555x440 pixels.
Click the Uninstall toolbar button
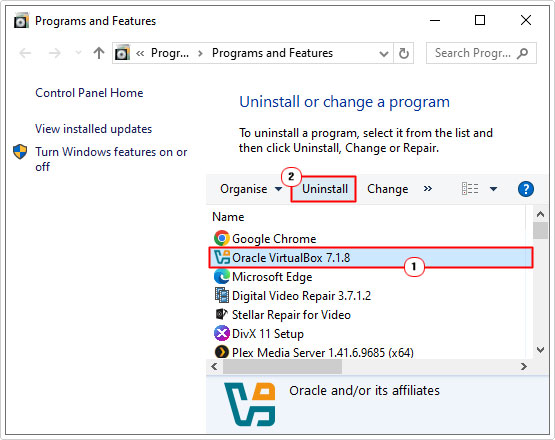pyautogui.click(x=325, y=189)
